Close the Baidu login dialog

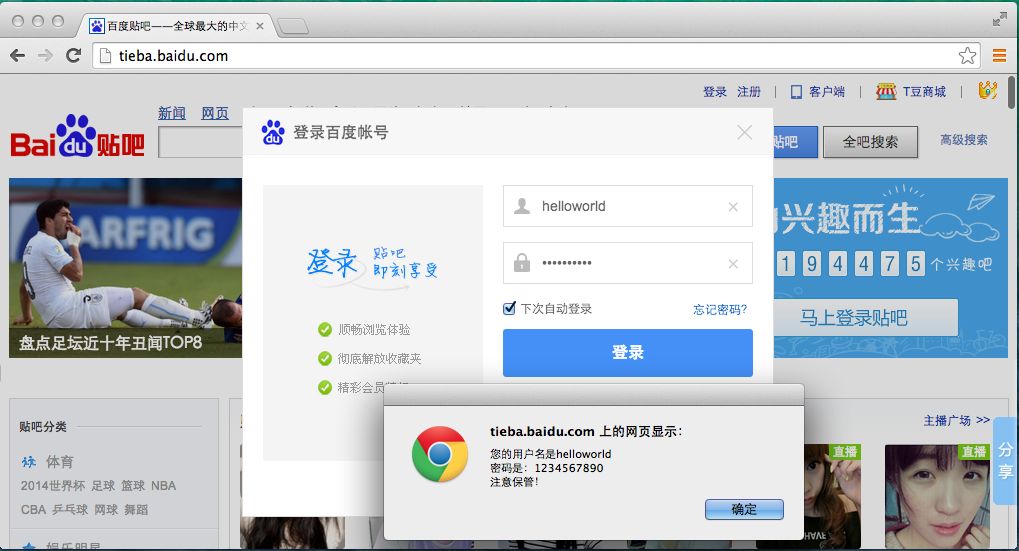pos(744,132)
